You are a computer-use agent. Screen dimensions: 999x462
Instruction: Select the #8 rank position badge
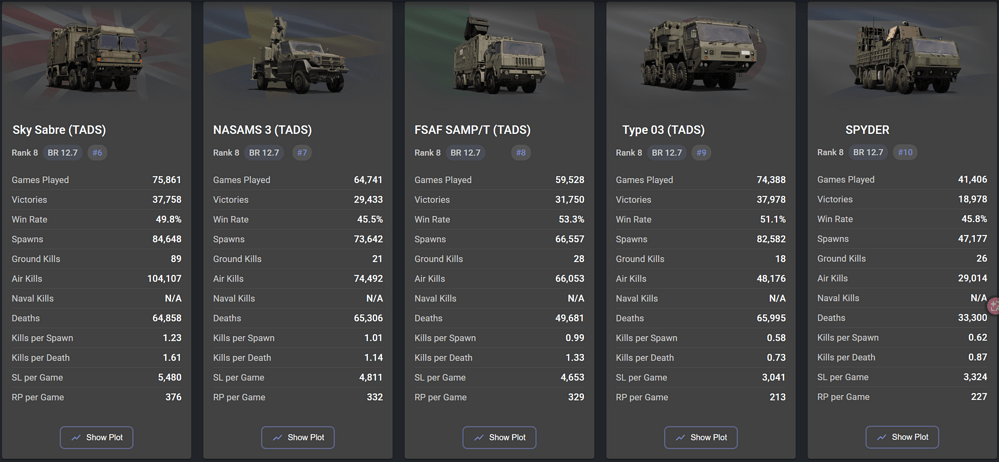point(520,153)
